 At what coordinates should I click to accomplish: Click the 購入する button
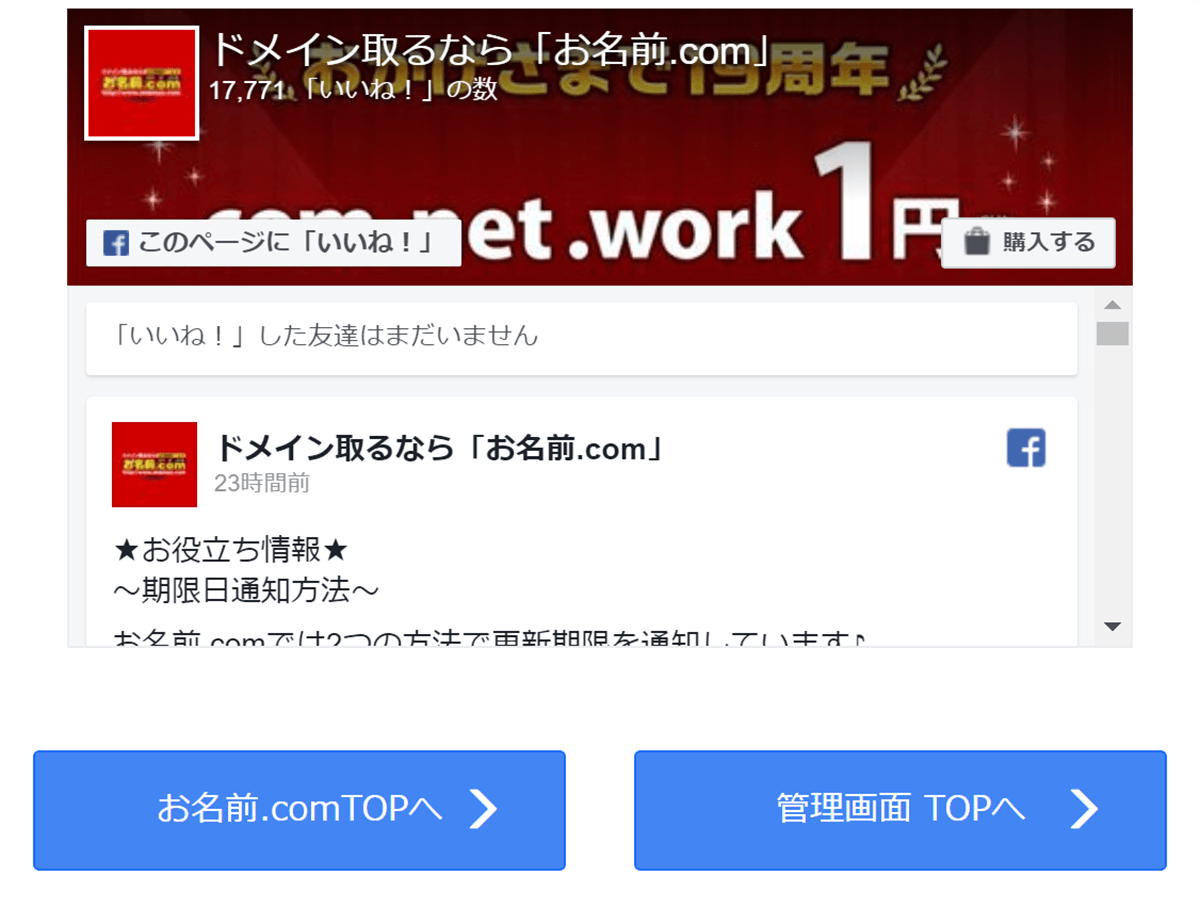point(1028,242)
